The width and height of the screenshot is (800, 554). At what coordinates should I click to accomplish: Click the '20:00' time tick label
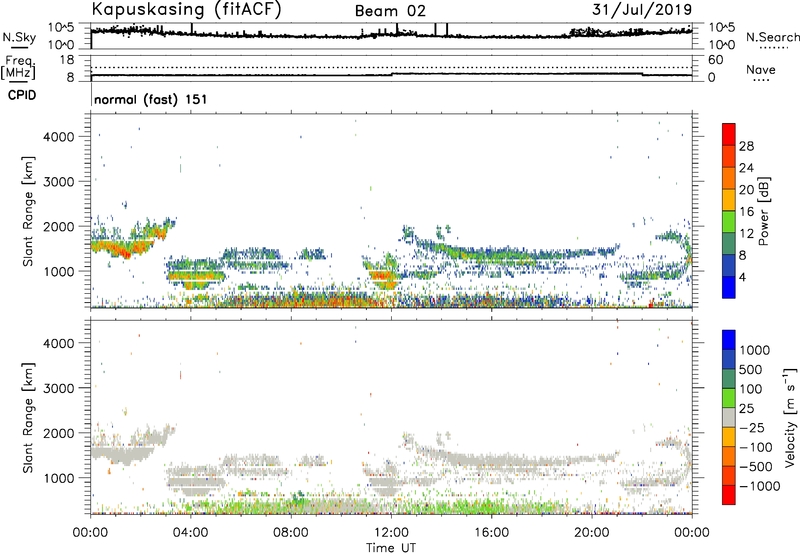coord(591,533)
